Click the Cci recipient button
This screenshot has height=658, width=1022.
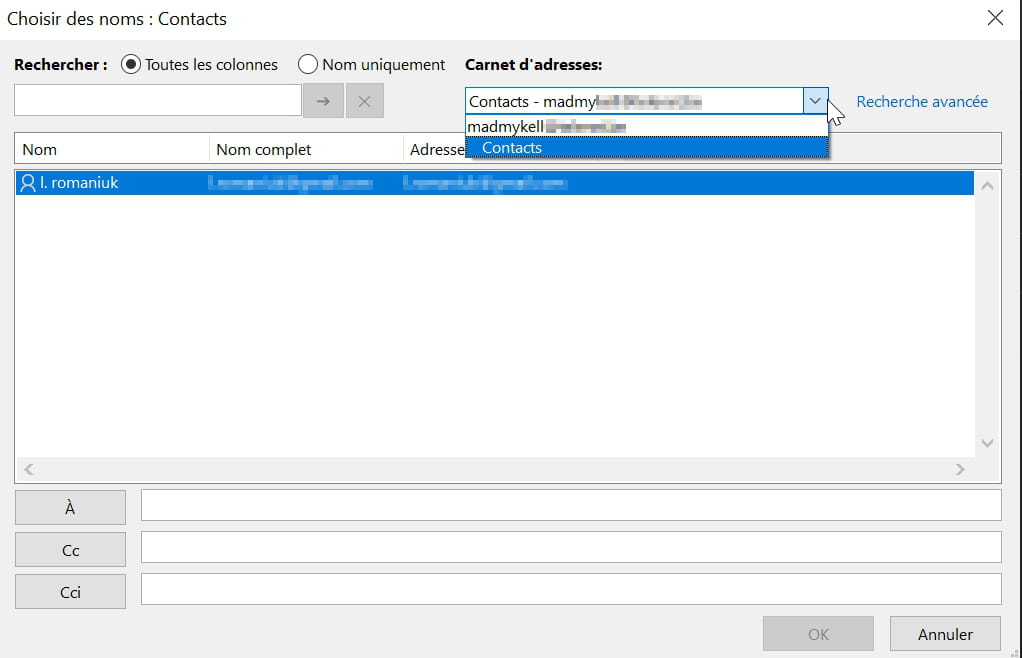(70, 592)
